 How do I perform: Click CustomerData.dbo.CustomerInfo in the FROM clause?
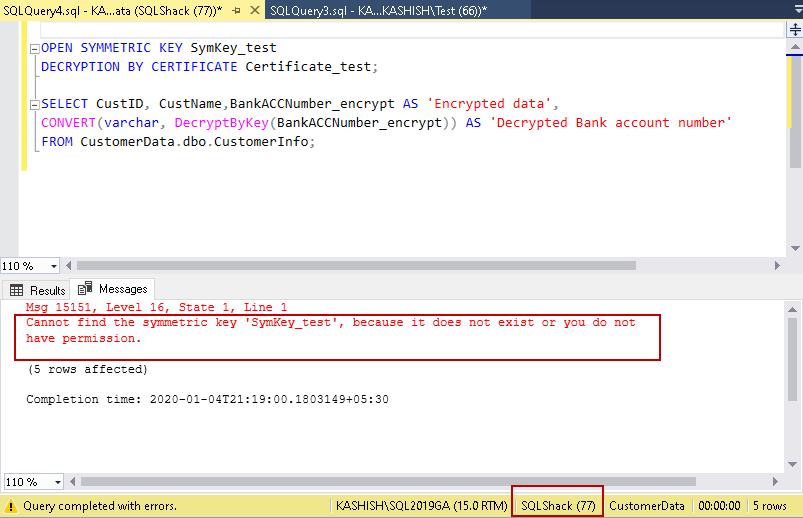pos(195,142)
